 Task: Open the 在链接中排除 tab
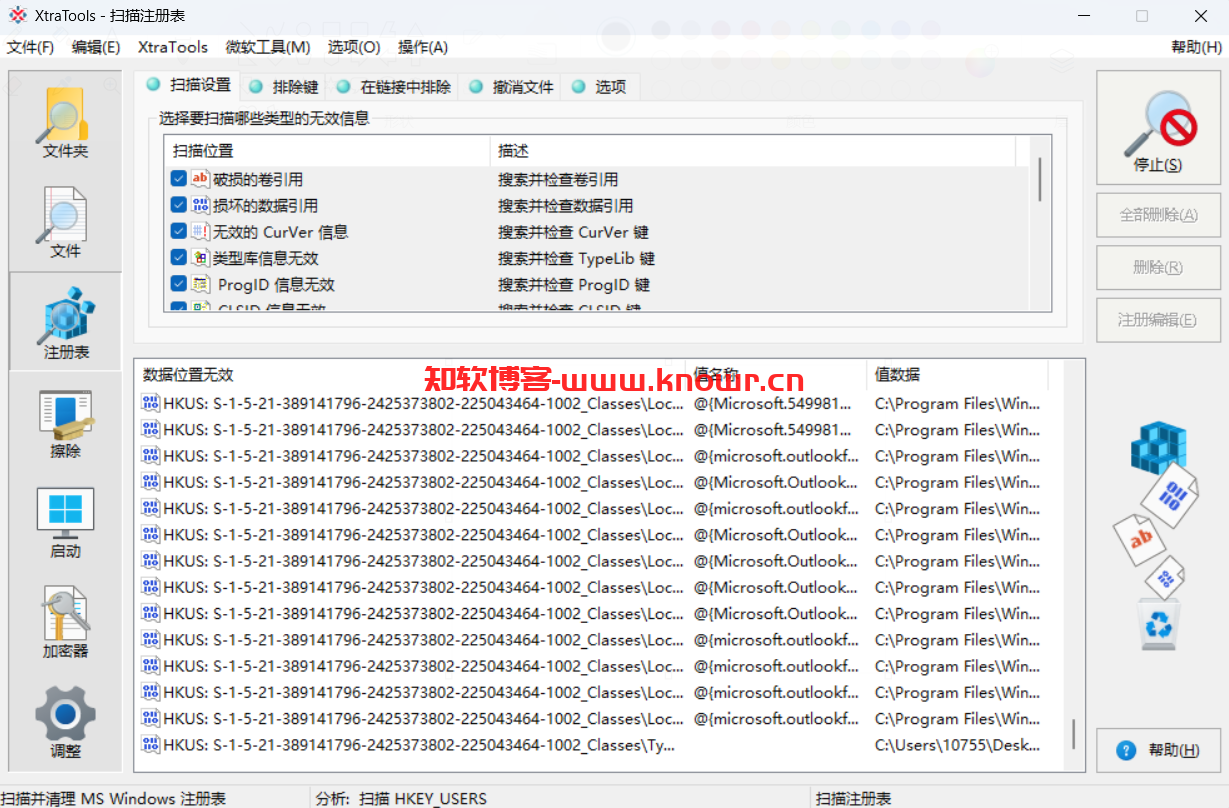click(393, 87)
